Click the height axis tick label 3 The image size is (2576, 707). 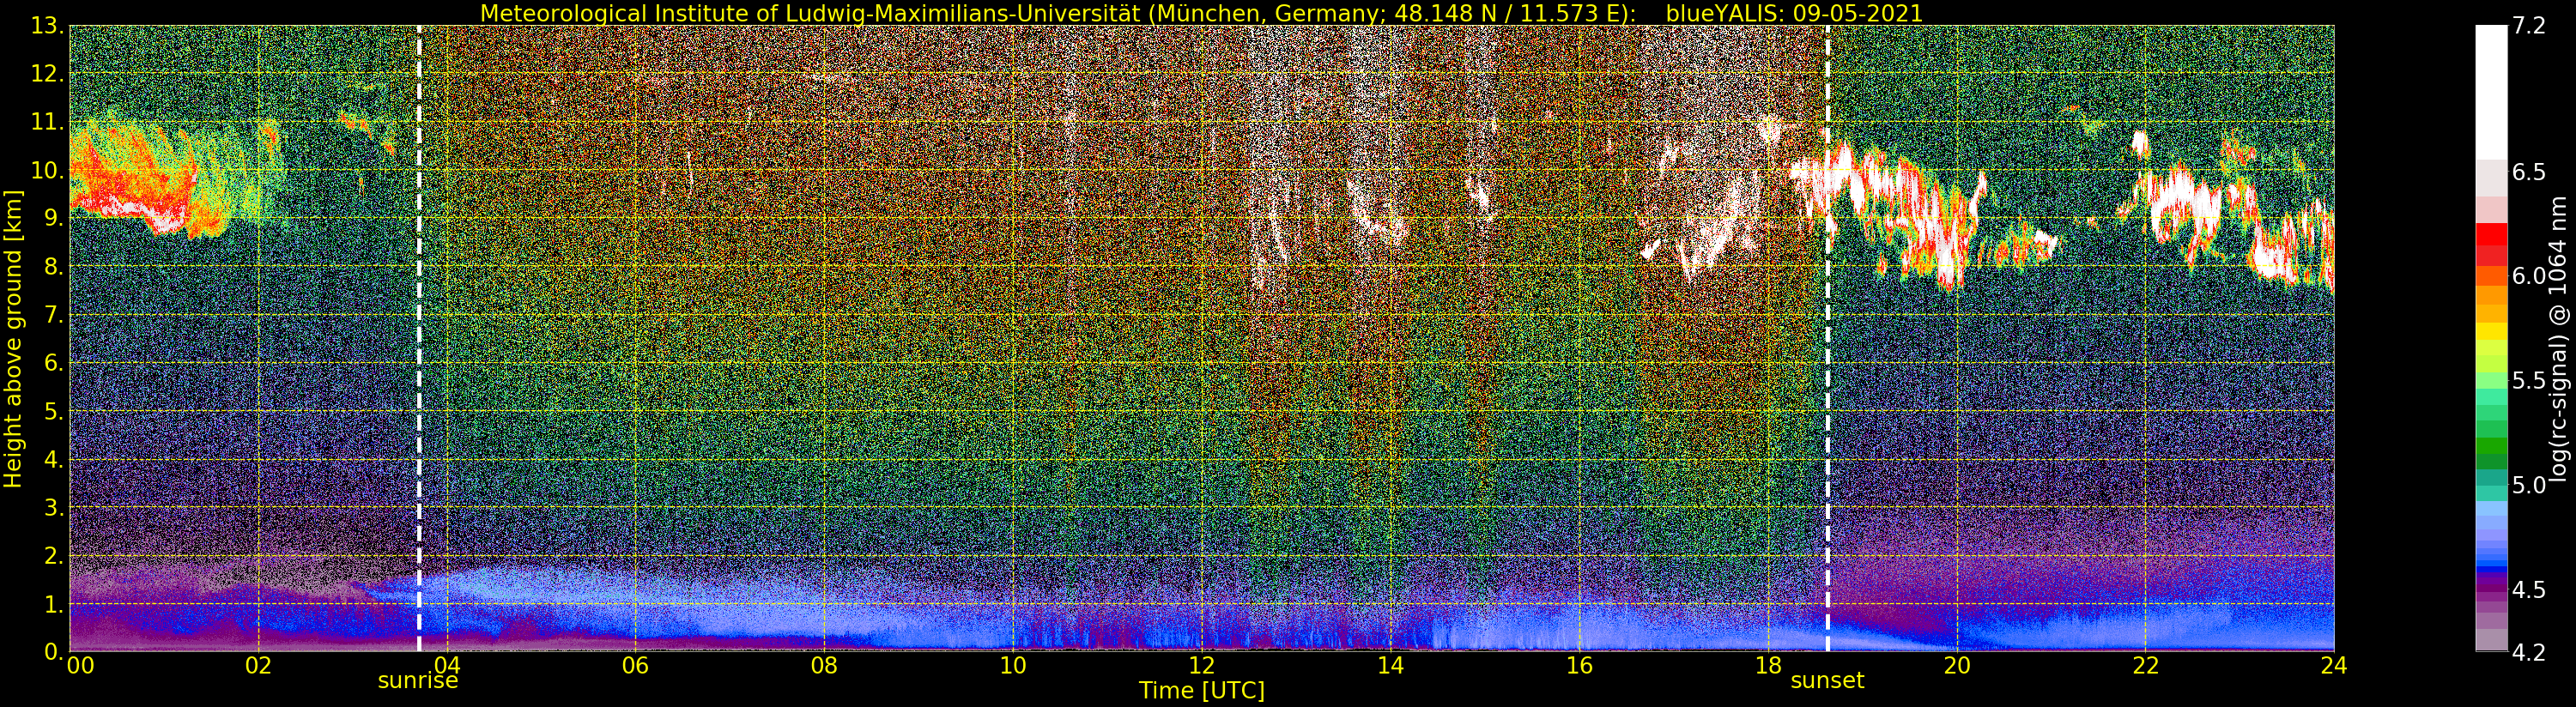[54, 507]
